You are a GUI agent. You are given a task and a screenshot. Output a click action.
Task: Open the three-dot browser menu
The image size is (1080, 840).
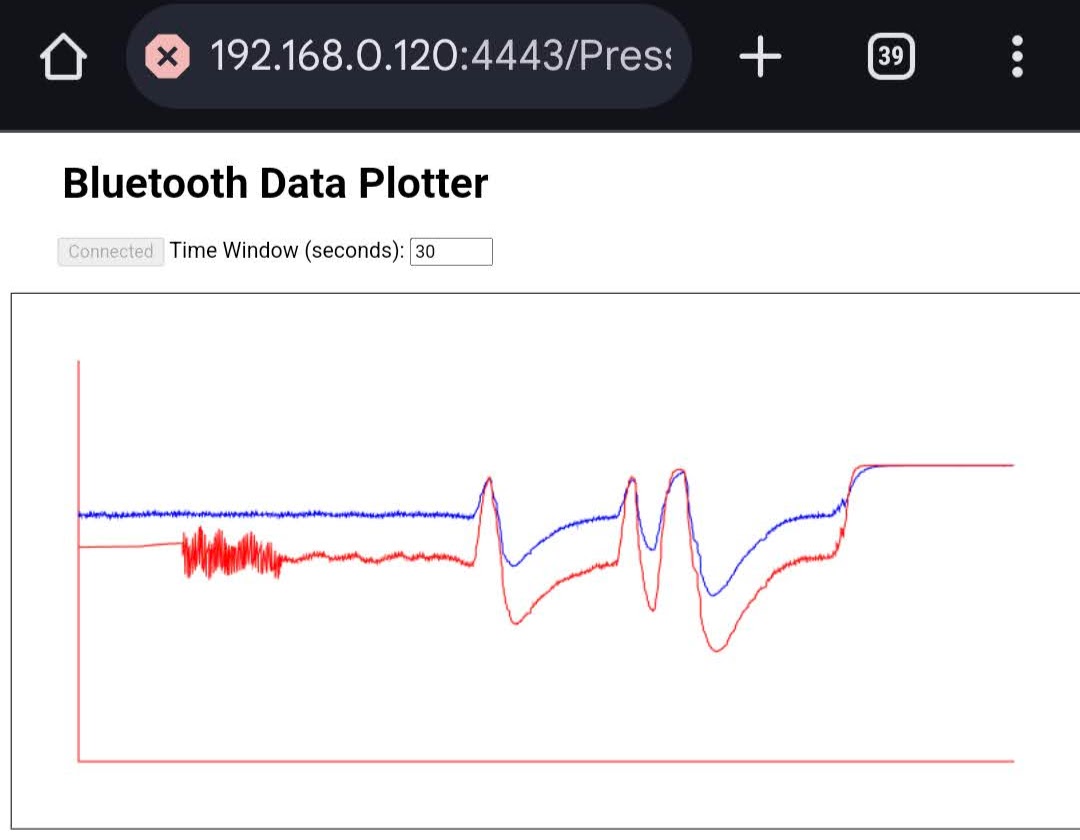pos(1017,57)
